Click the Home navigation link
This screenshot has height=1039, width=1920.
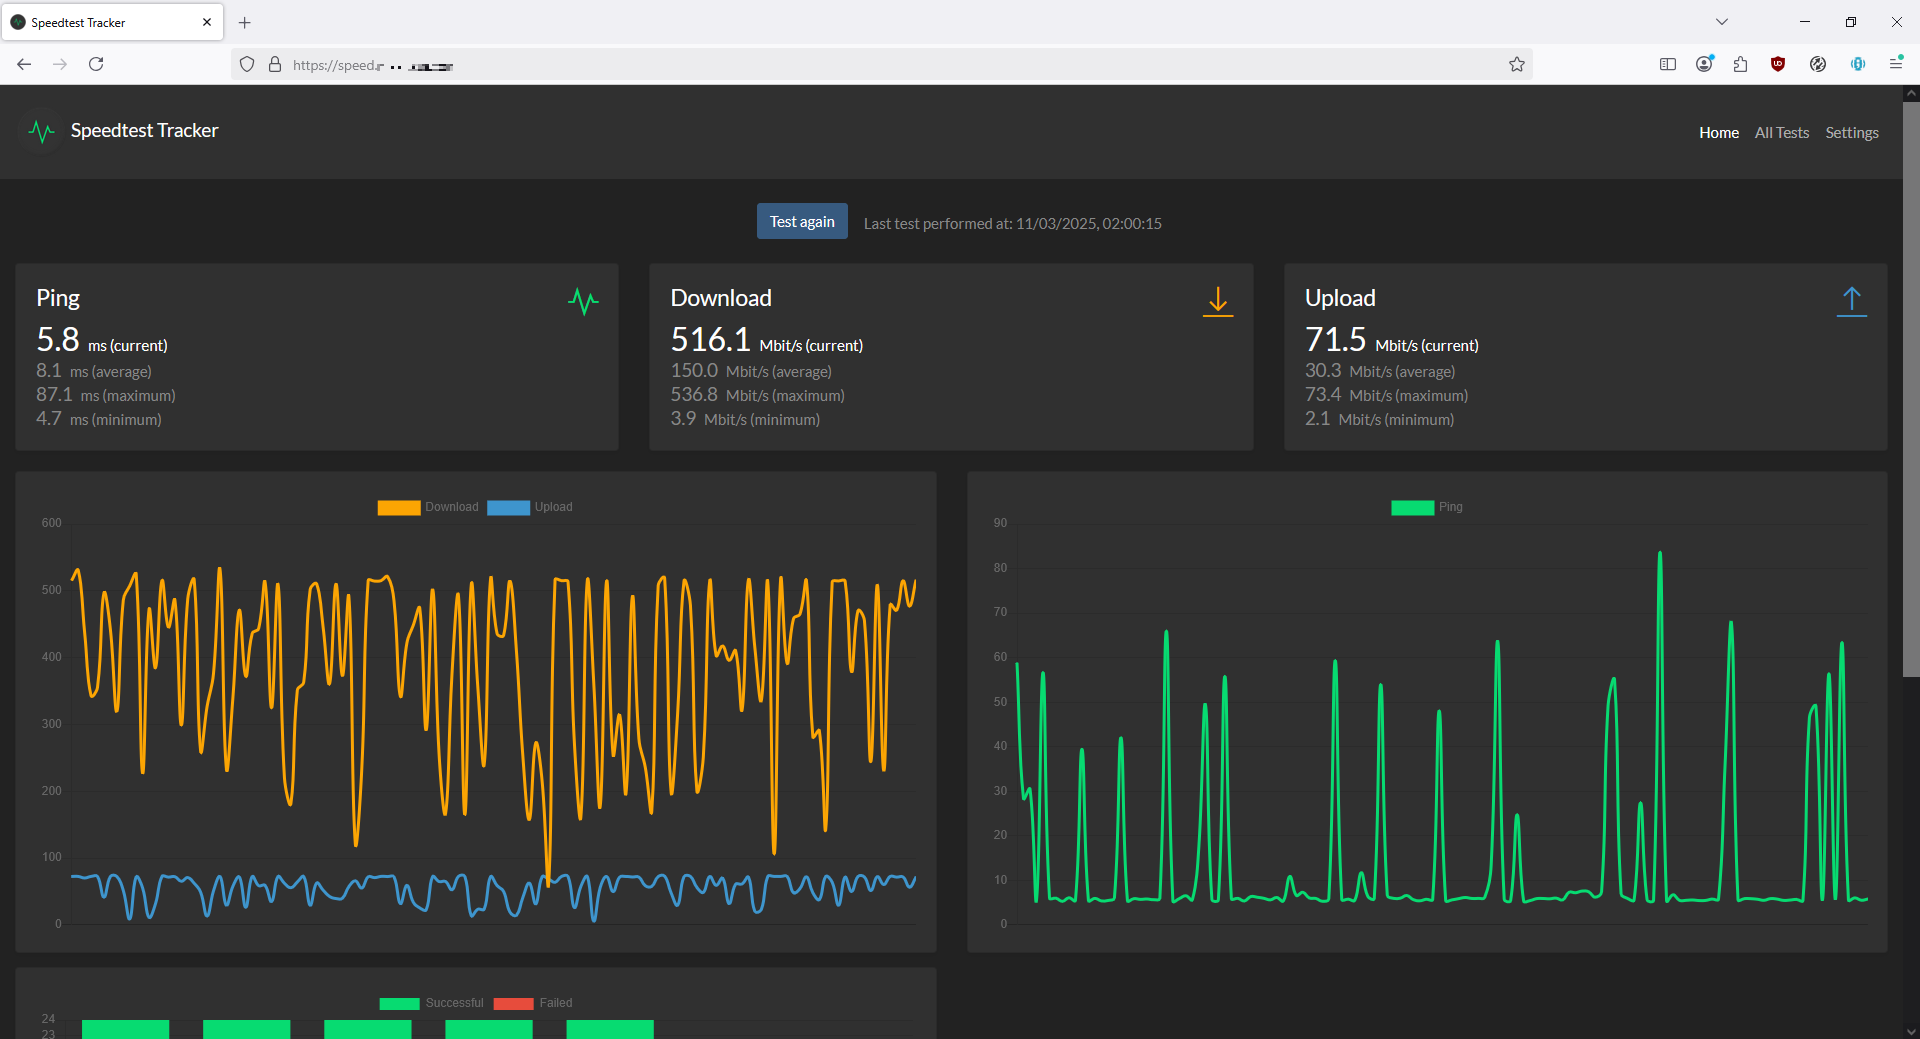1718,133
